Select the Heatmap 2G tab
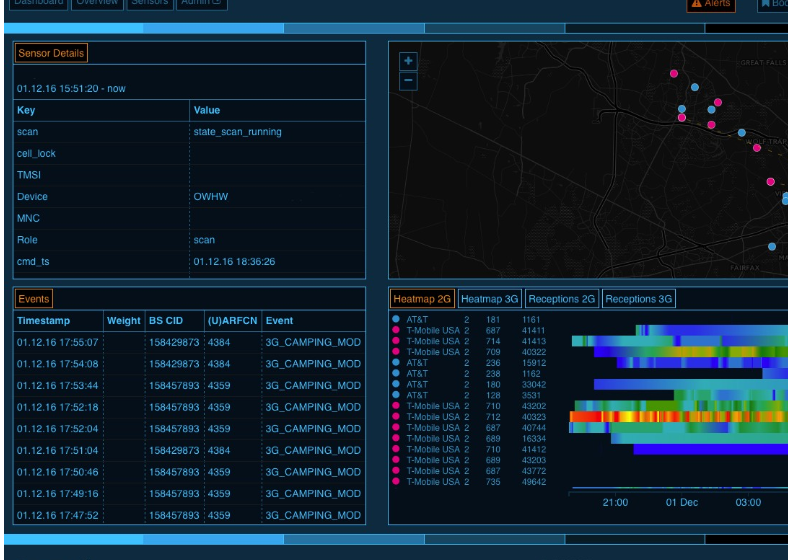Screen dimensions: 788x560 (x=422, y=299)
